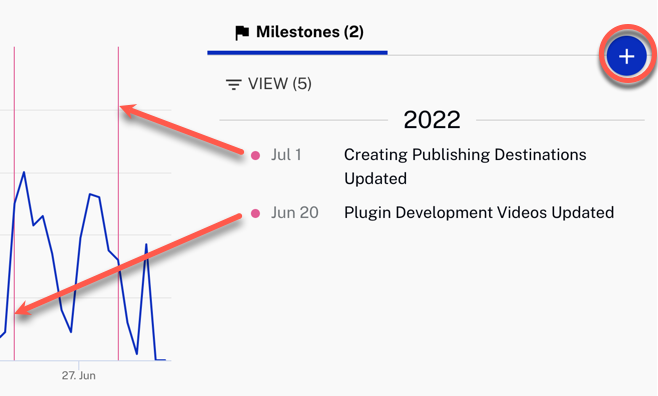
Task: Open Creating Publishing Destinations Updated milestone
Action: pos(465,167)
